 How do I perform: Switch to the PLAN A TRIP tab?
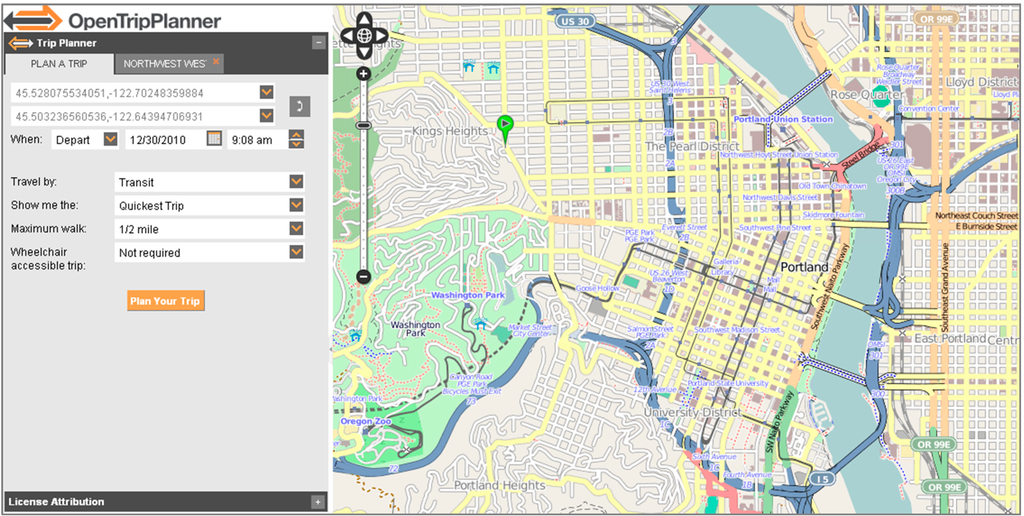click(59, 64)
